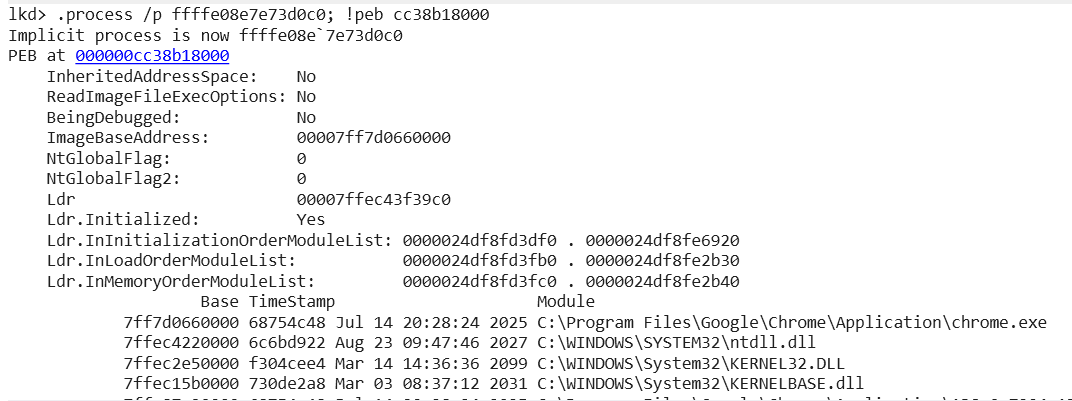Click the ntdll.dll base address 7ffec4220000

pos(181,343)
